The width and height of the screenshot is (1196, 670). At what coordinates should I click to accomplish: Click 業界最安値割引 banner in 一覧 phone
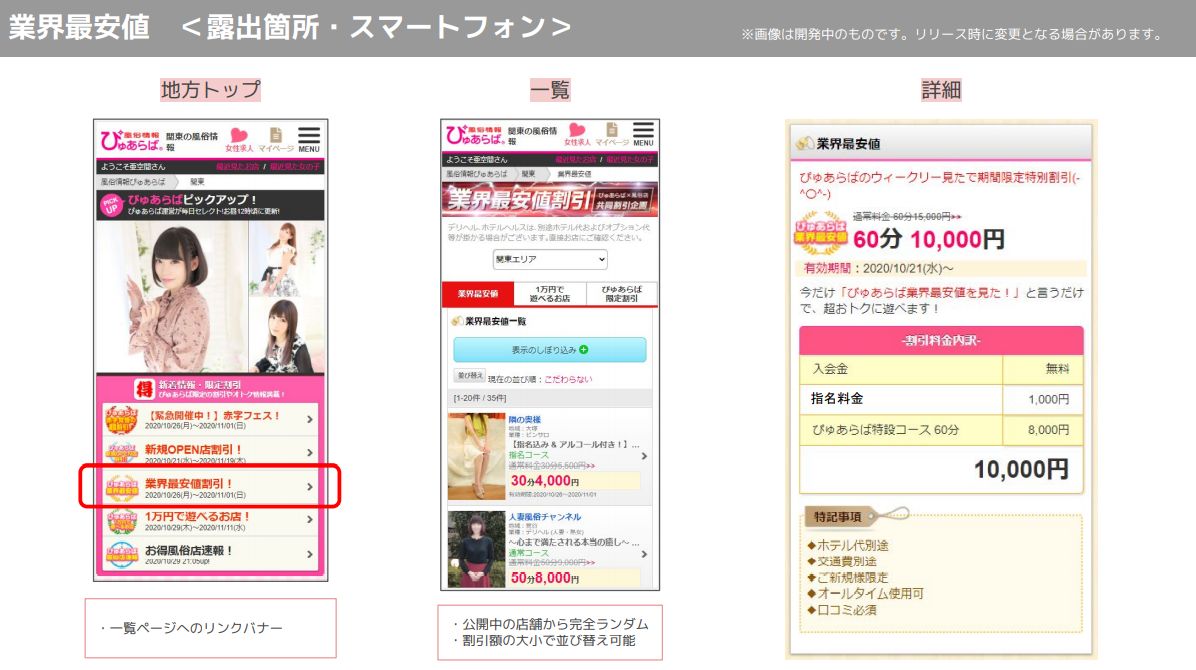[x=549, y=200]
